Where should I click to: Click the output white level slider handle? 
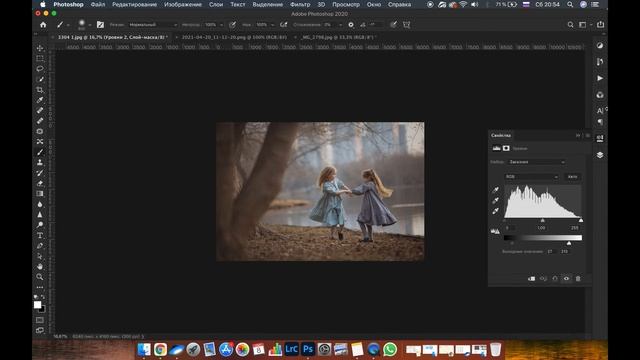click(x=569, y=243)
